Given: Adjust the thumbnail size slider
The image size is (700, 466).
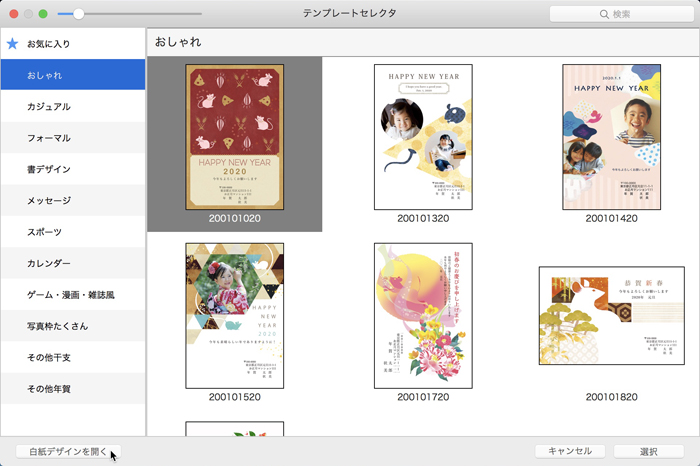Looking at the screenshot, I should [79, 14].
